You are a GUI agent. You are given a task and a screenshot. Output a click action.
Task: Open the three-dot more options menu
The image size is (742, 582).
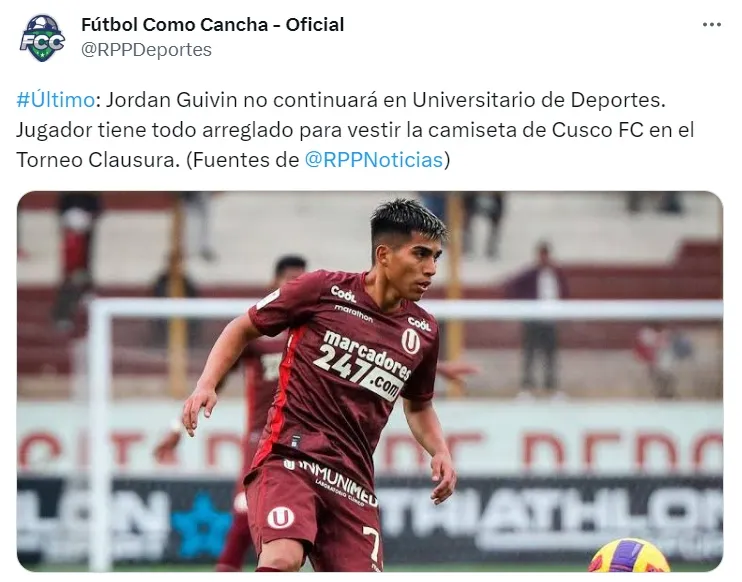(x=711, y=25)
